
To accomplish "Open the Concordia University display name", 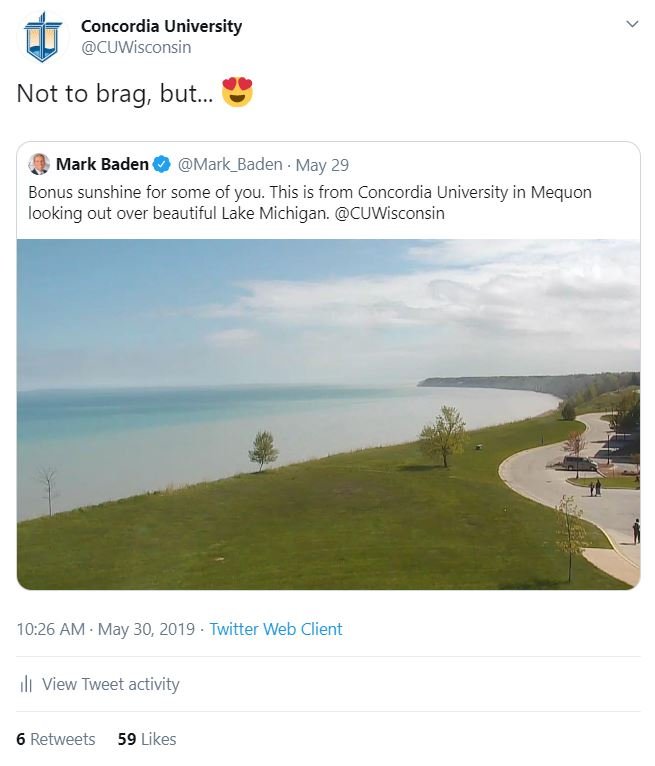I will coord(161,26).
